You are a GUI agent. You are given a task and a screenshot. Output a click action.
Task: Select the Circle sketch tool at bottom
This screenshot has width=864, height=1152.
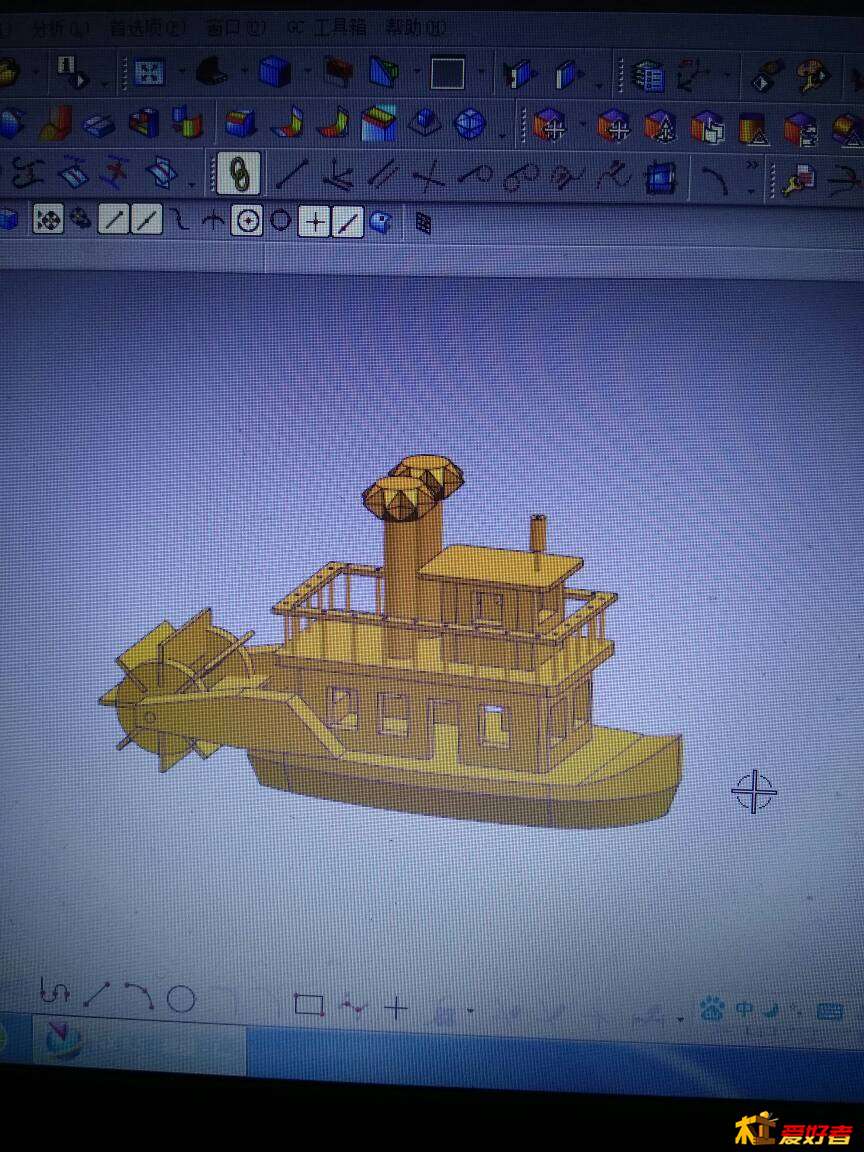(181, 999)
